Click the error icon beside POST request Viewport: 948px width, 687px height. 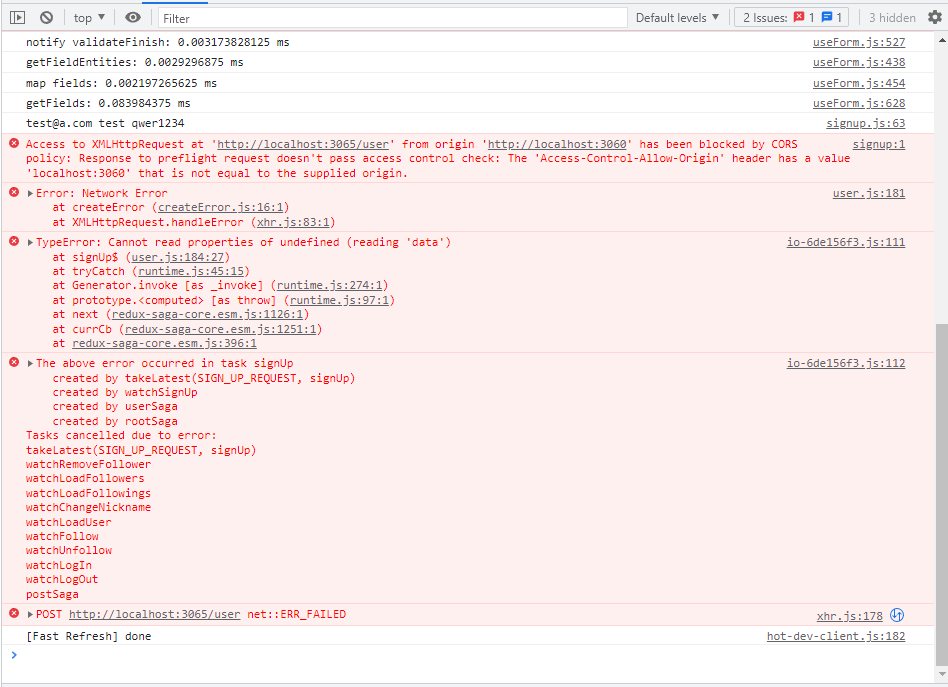click(x=14, y=613)
